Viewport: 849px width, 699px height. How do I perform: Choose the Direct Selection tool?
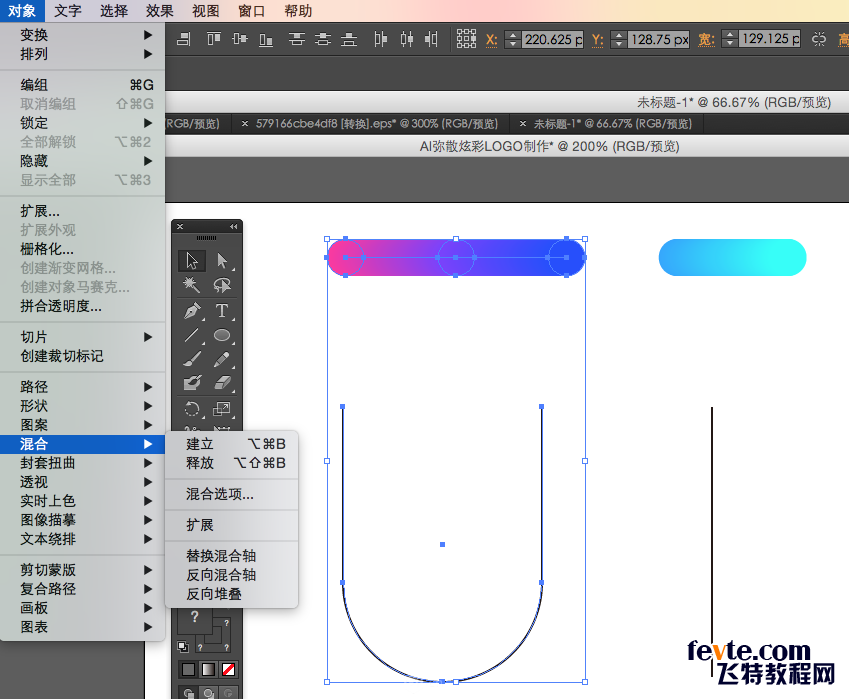point(222,261)
